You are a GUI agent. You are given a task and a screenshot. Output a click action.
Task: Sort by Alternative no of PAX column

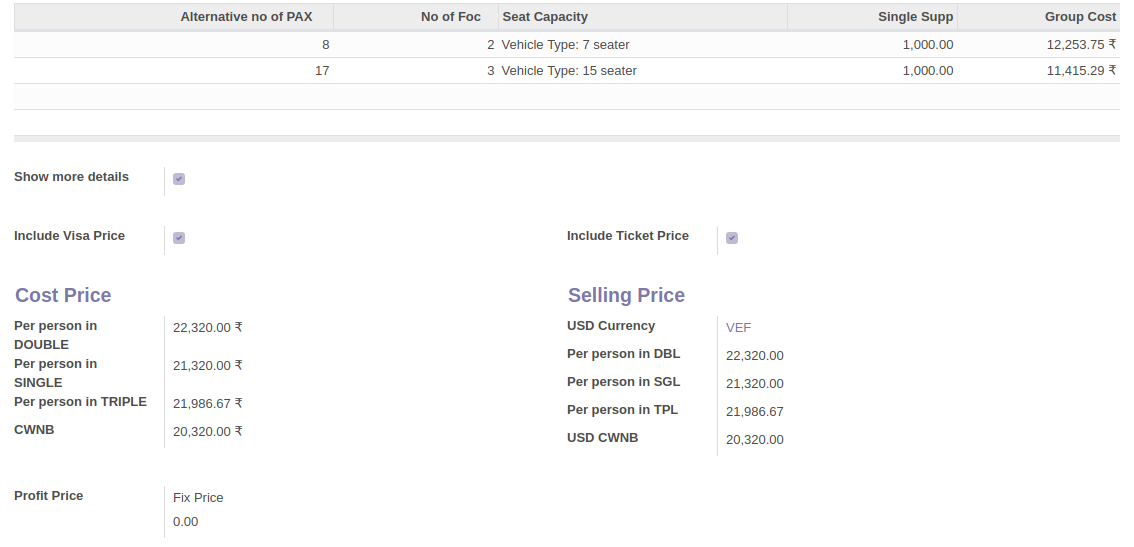point(246,17)
